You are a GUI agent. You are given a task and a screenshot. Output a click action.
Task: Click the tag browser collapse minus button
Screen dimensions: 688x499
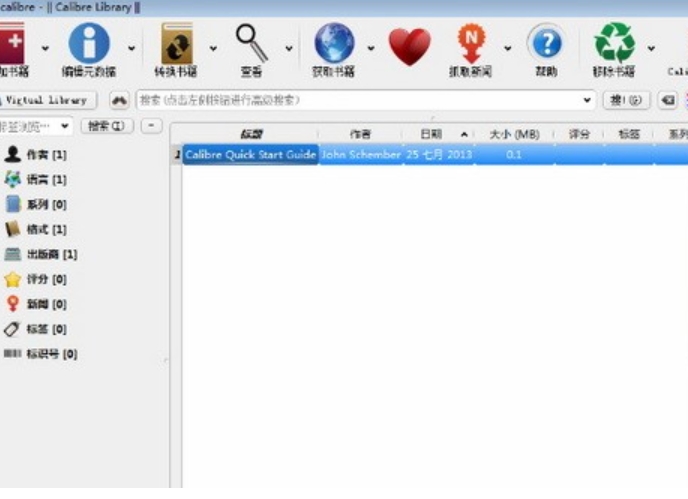pos(151,126)
